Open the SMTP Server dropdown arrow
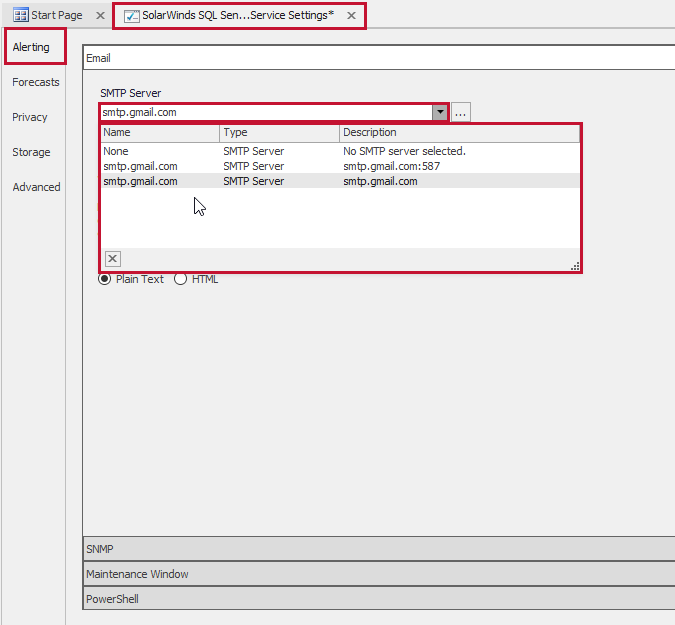 click(x=440, y=112)
